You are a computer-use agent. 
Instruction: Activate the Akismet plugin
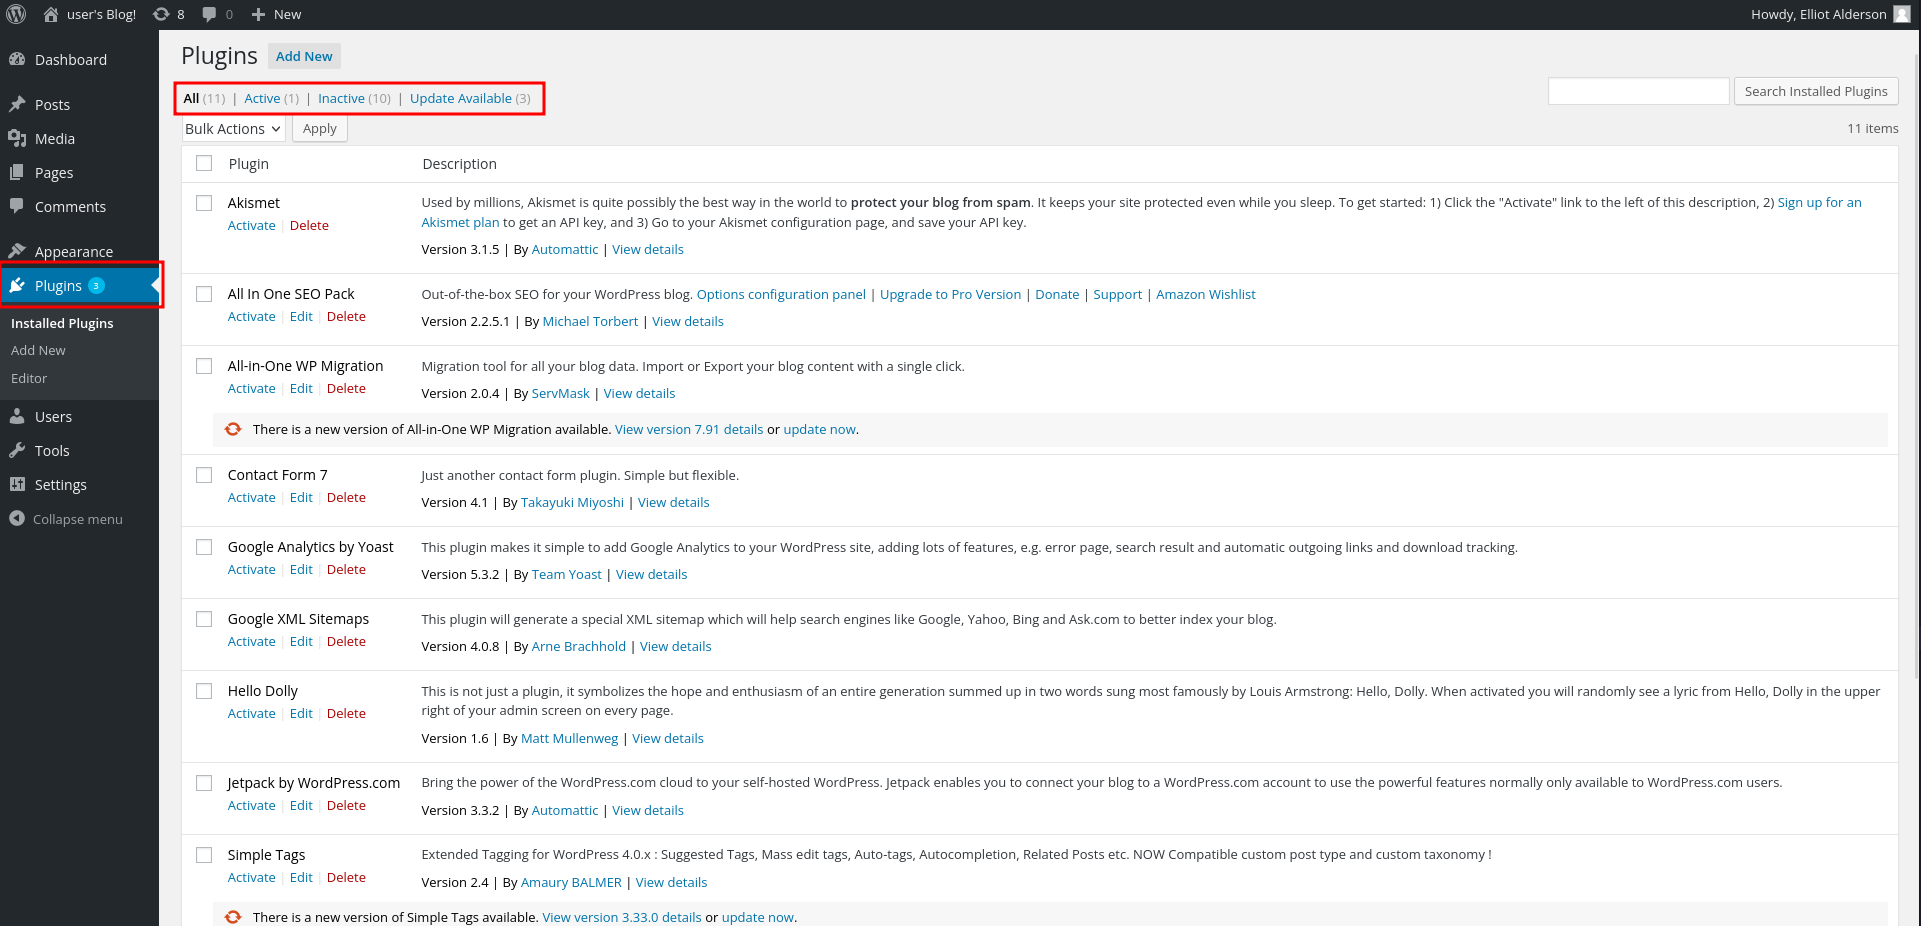(x=251, y=225)
